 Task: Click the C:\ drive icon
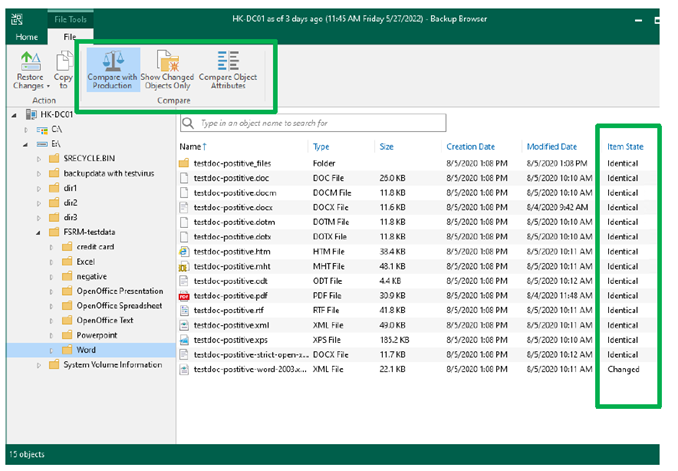click(42, 130)
